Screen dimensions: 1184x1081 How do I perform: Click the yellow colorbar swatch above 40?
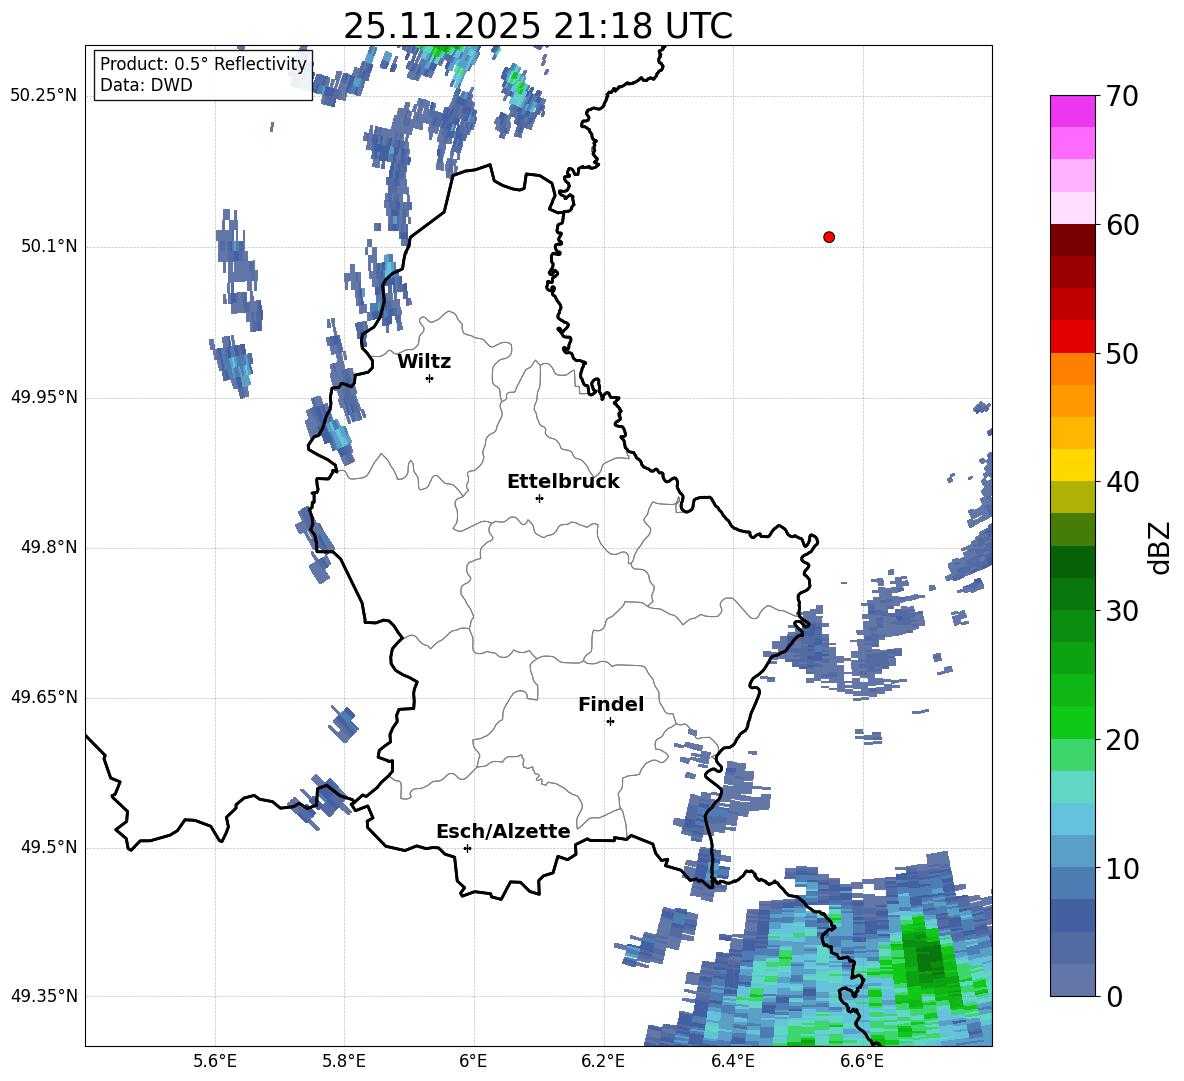[x=1072, y=465]
